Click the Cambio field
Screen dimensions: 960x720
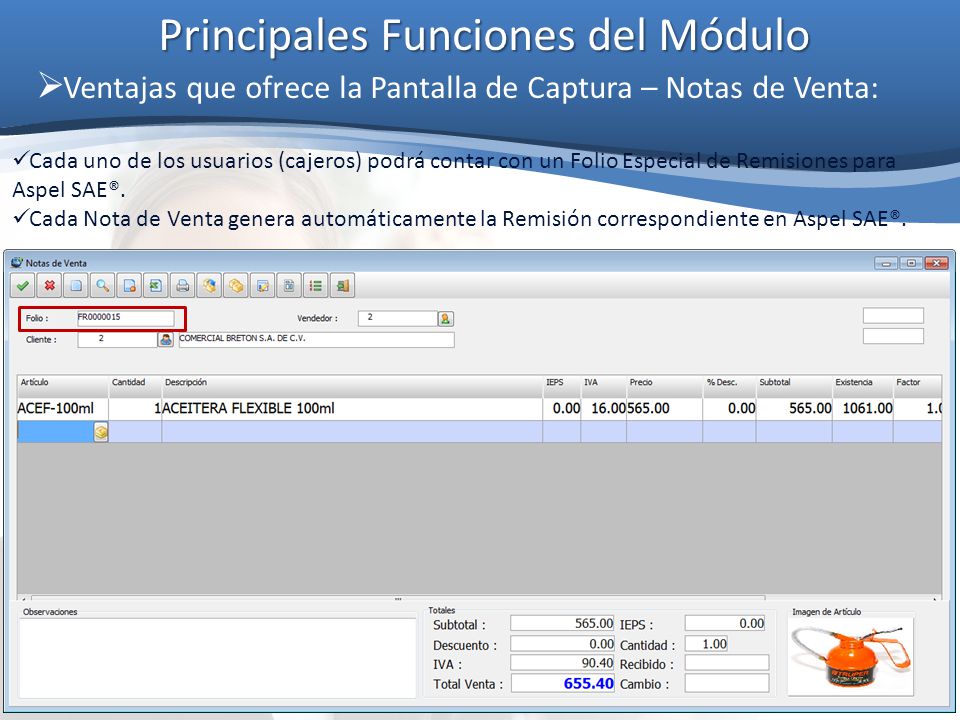(727, 683)
